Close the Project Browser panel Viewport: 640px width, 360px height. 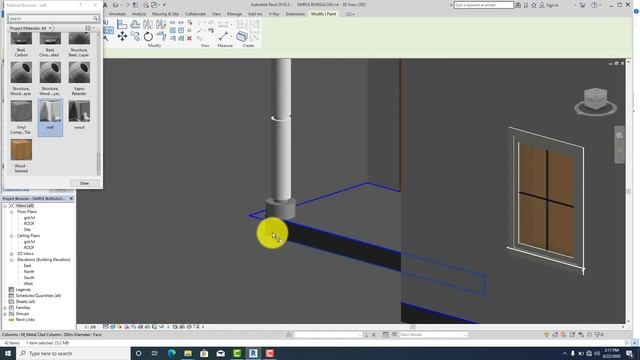tap(71, 198)
